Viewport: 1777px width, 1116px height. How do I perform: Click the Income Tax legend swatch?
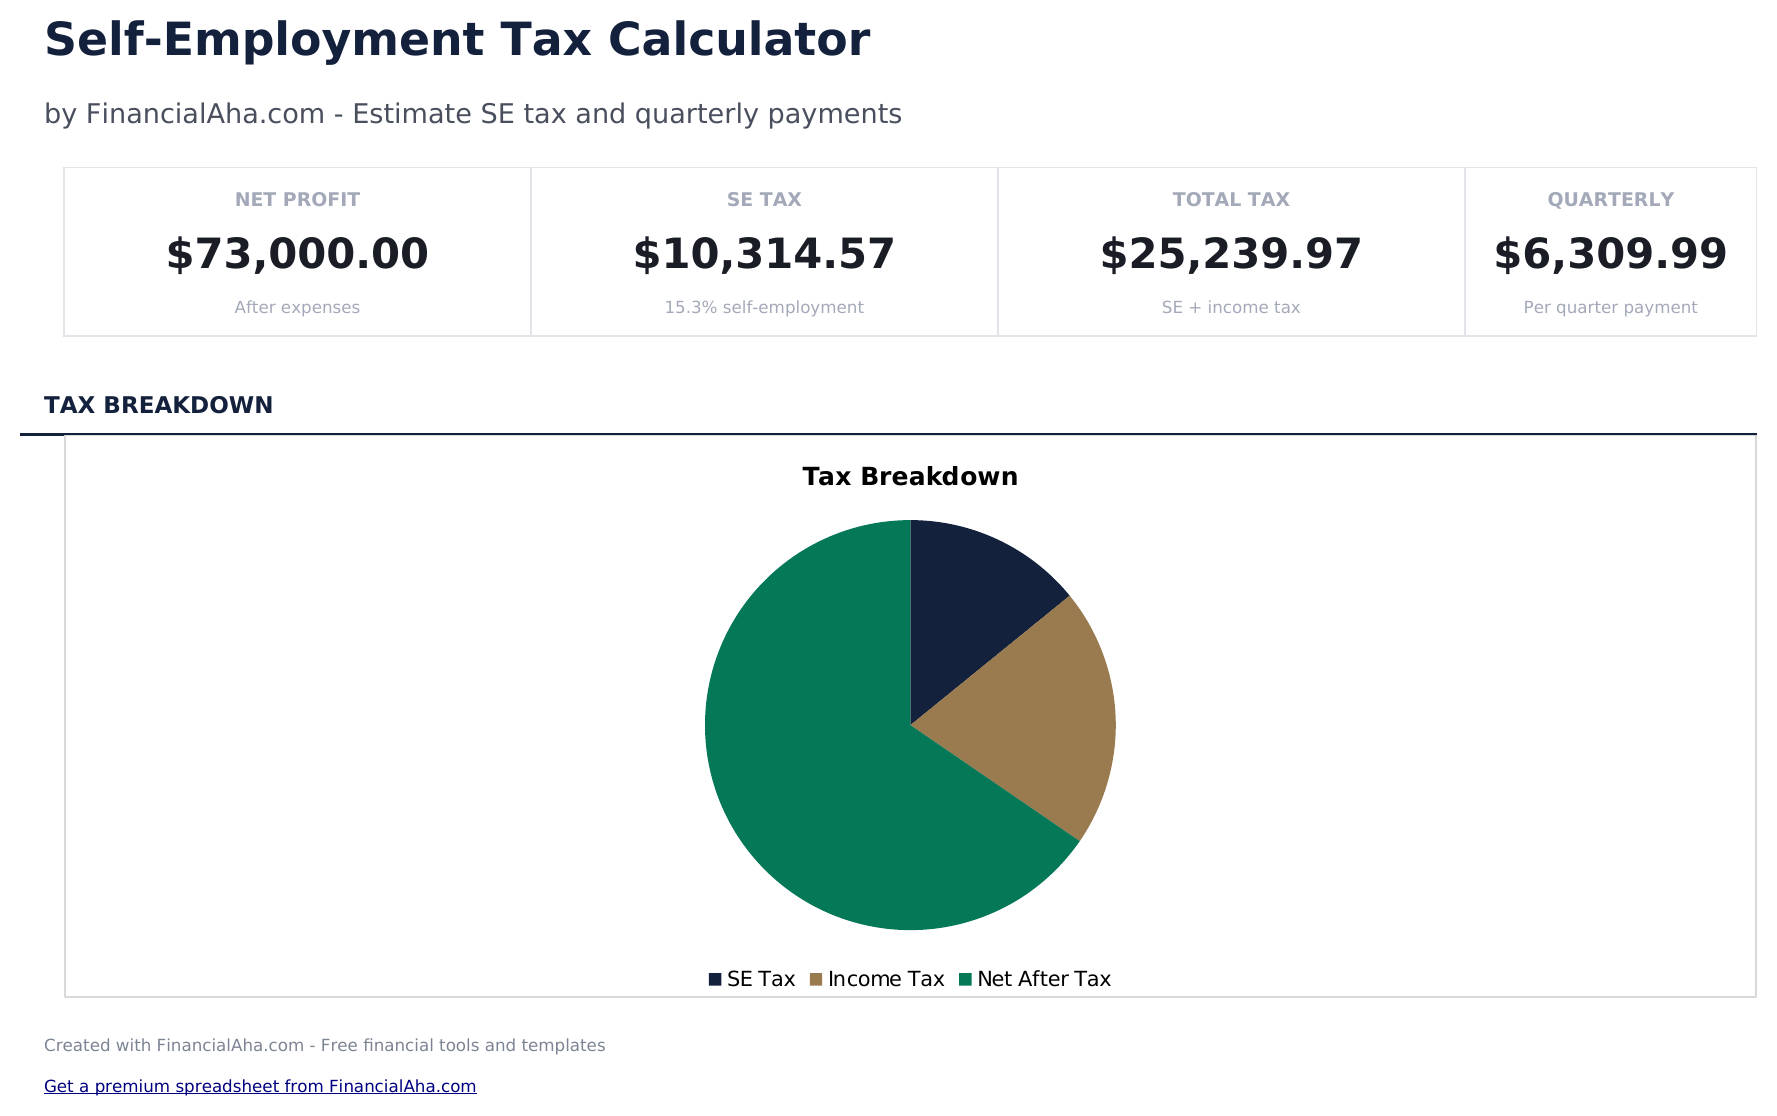816,978
